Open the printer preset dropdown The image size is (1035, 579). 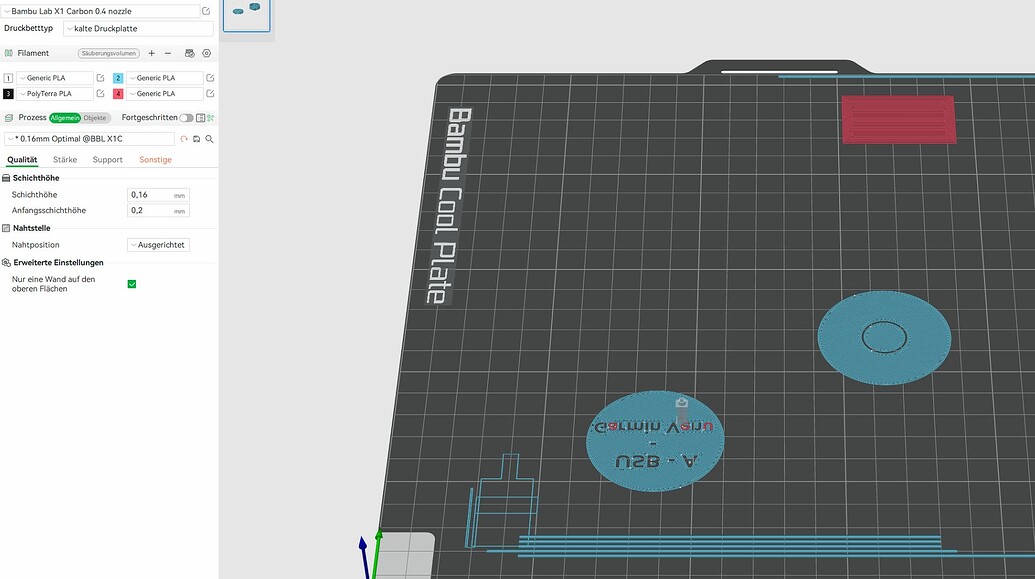pos(102,11)
